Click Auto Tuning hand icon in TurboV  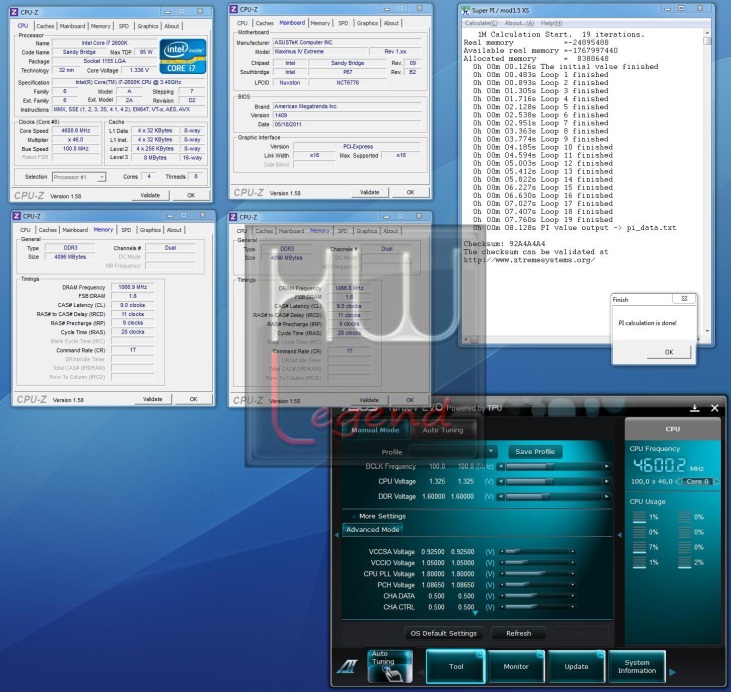point(390,667)
